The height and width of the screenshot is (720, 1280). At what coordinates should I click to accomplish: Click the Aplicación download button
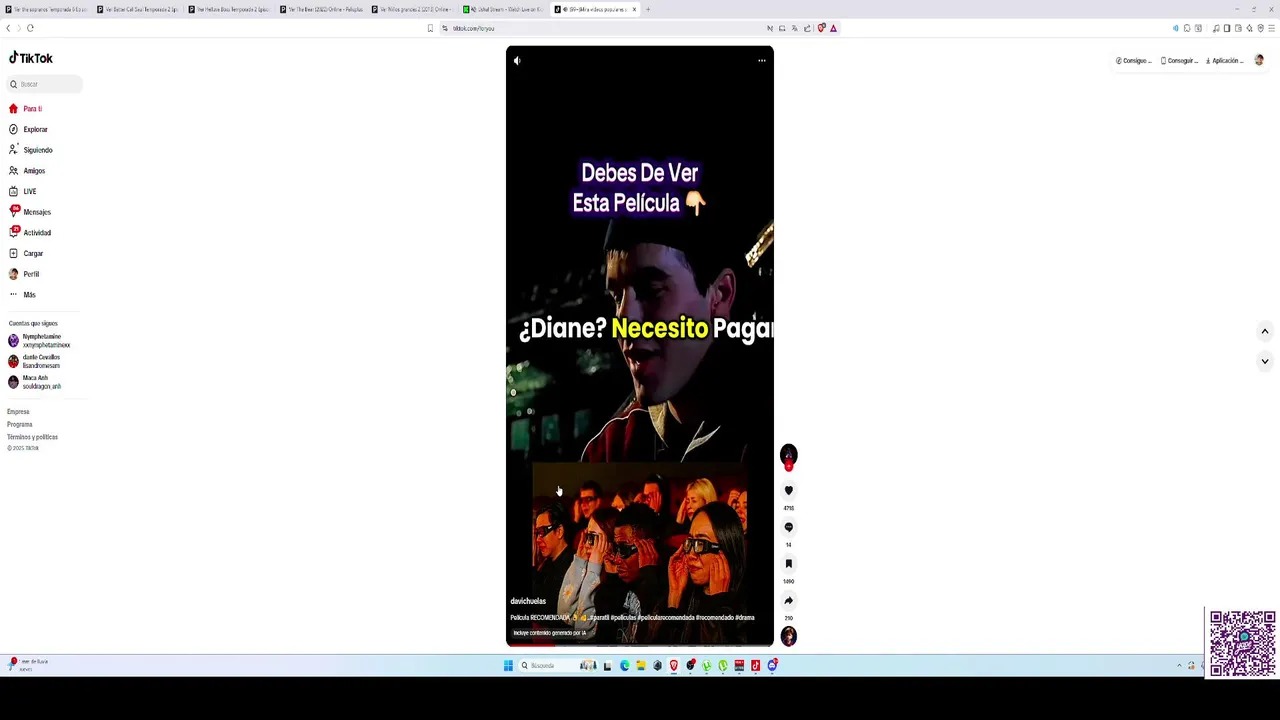(1224, 61)
